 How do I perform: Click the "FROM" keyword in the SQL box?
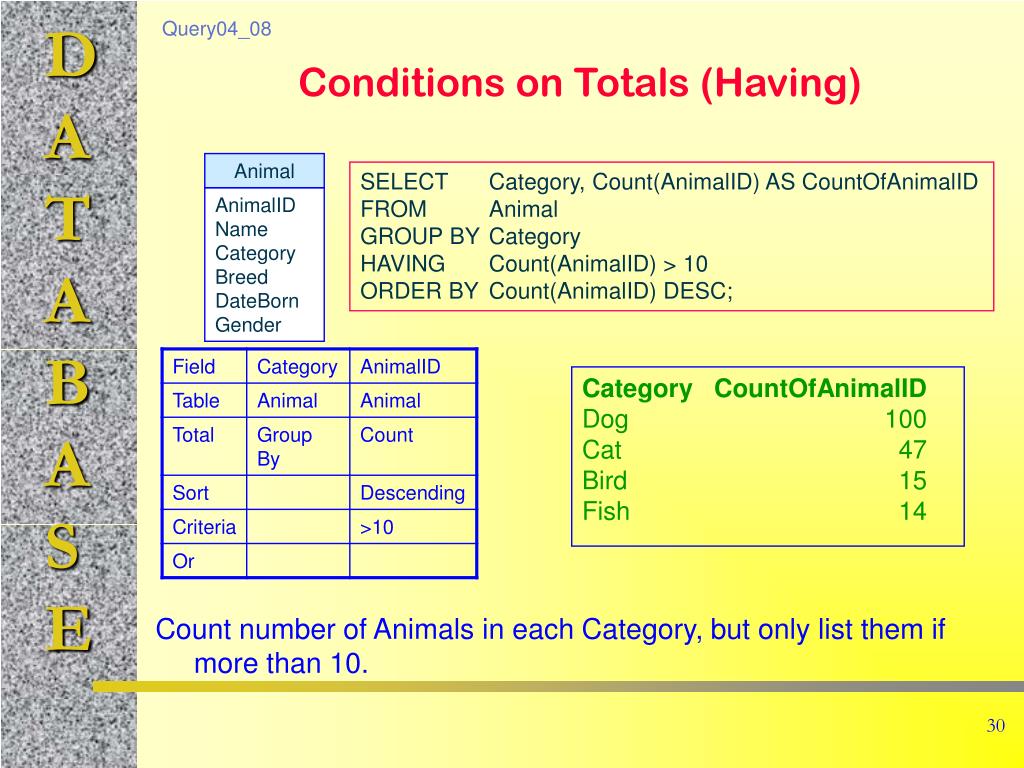tap(393, 209)
